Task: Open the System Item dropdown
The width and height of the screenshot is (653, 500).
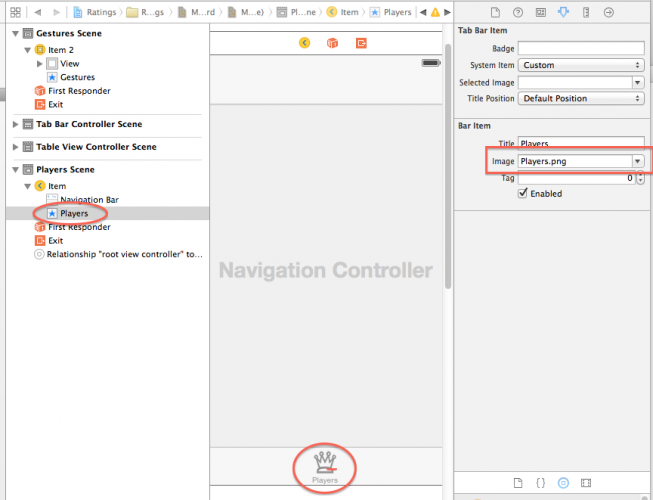Action: click(580, 65)
